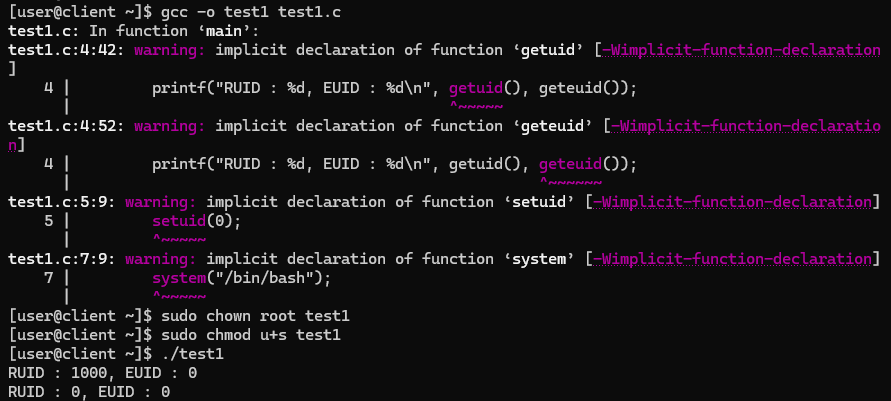Open the -Wimplicit-function-declaration link for geteuid warning
Screen dimensions: 891x401
(746, 126)
